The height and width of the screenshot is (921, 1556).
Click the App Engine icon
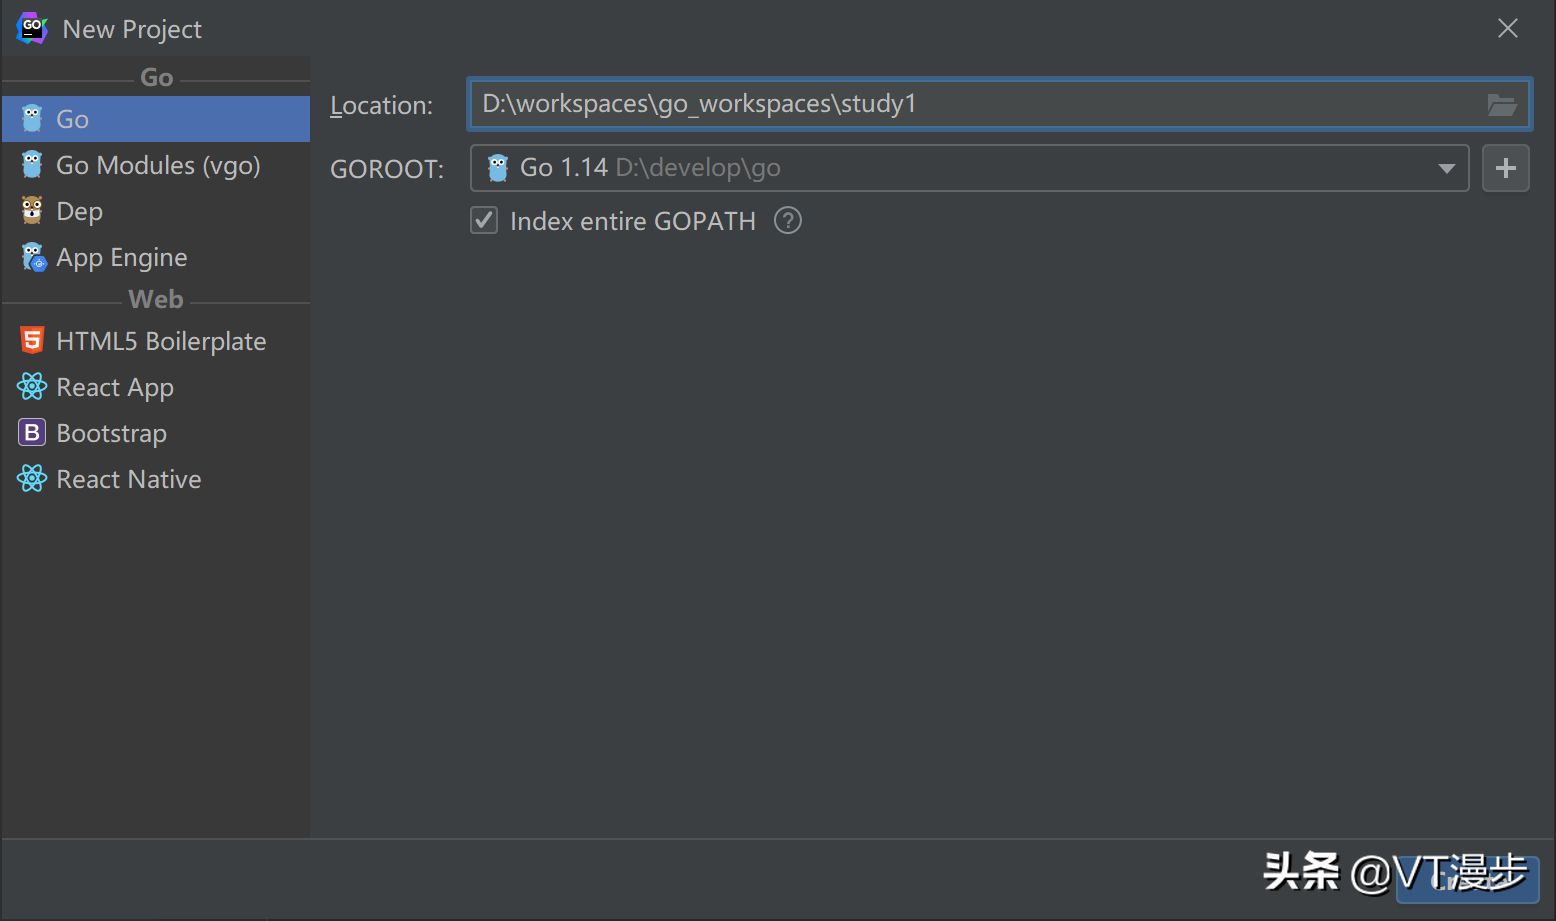[x=33, y=257]
